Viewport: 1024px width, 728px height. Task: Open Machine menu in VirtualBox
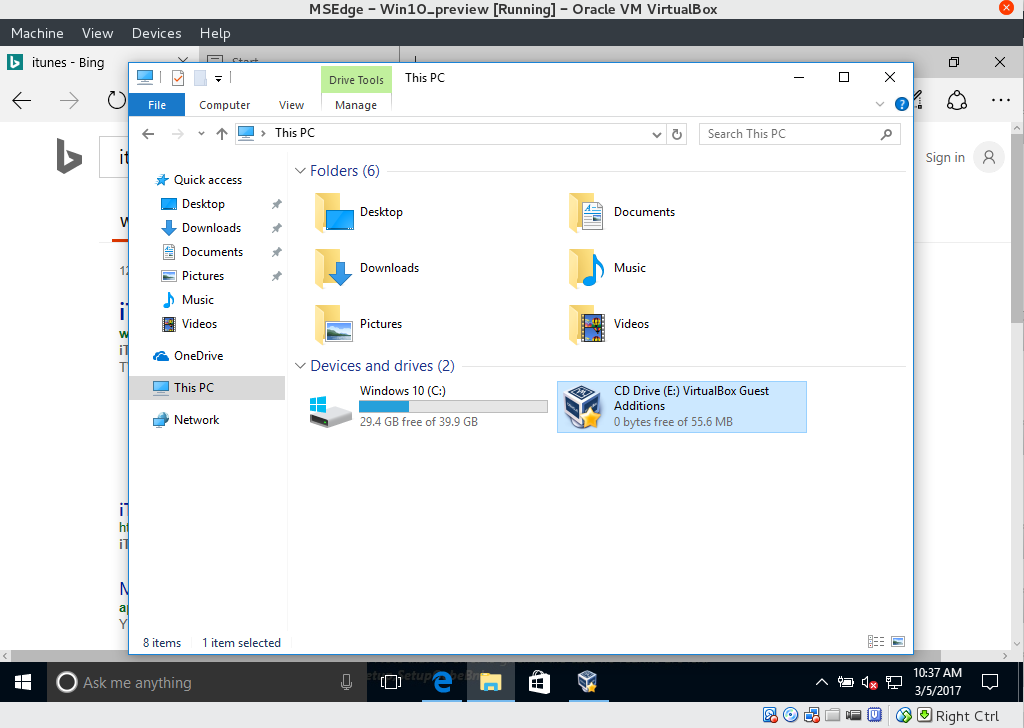(x=37, y=33)
